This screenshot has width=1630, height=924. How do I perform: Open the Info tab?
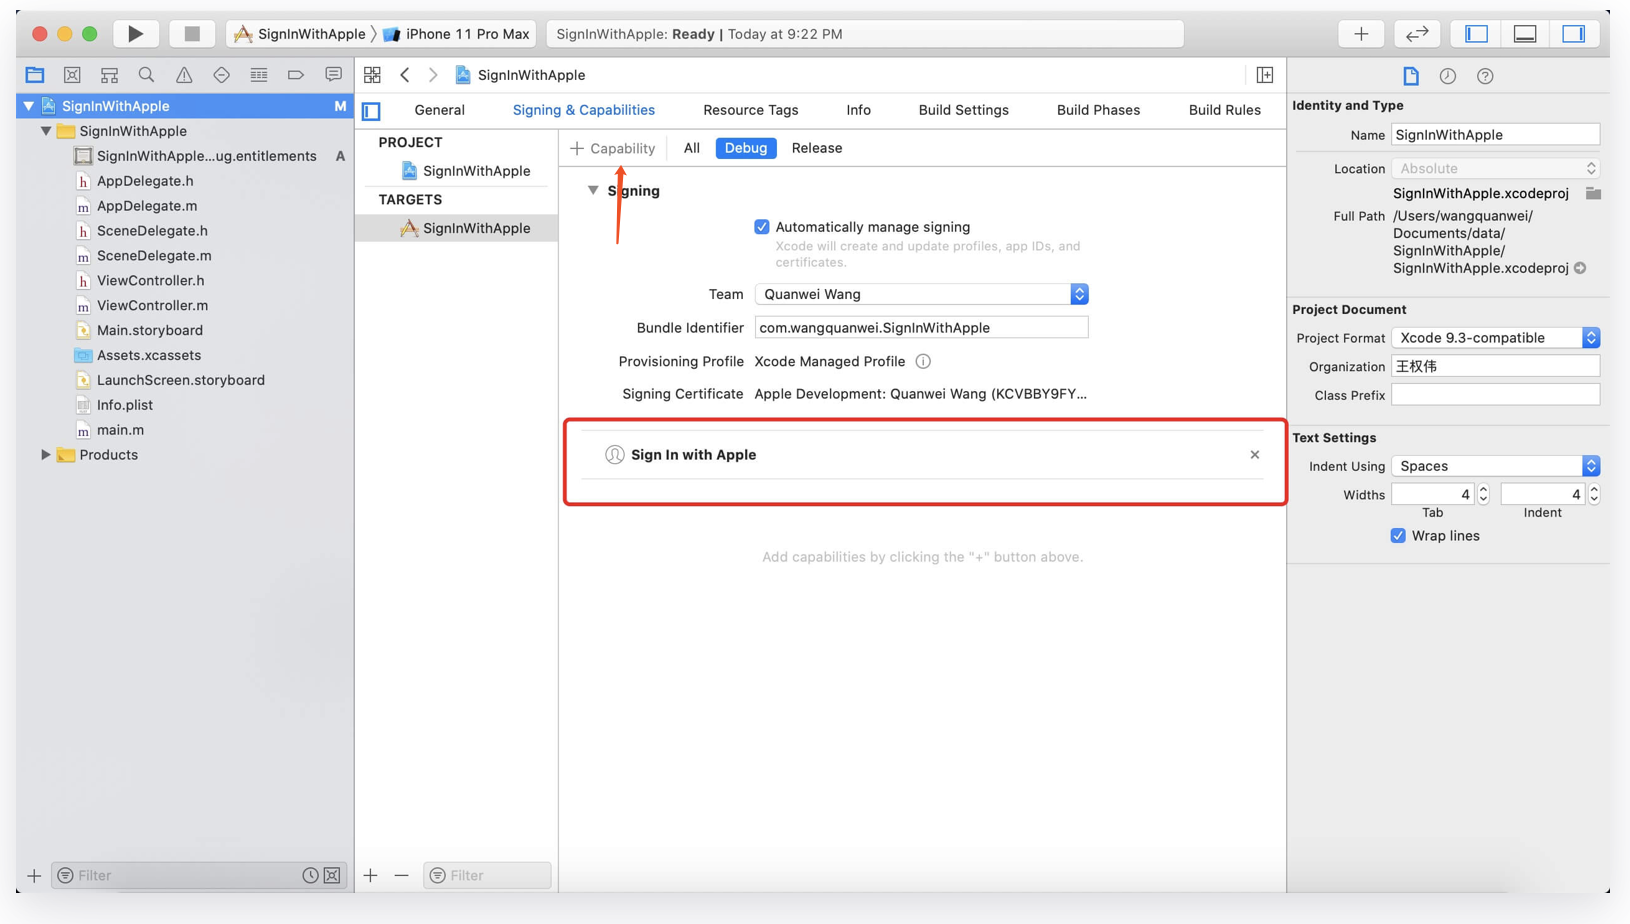858,110
